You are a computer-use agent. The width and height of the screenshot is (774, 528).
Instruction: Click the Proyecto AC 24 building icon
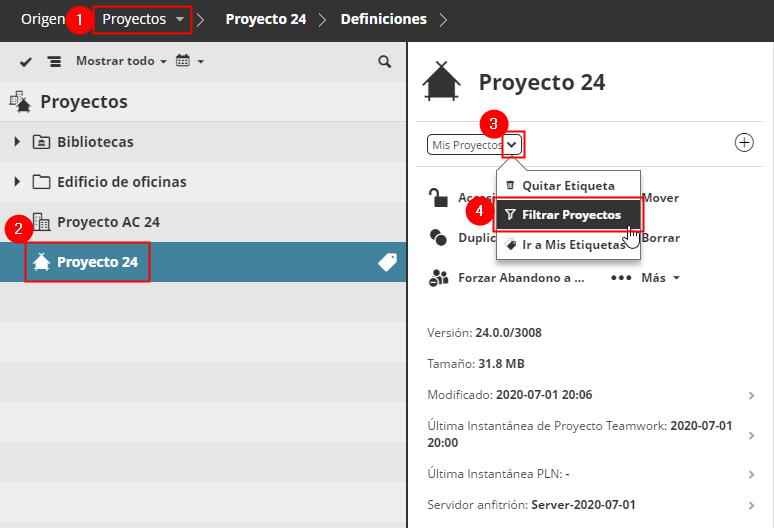pyautogui.click(x=41, y=222)
